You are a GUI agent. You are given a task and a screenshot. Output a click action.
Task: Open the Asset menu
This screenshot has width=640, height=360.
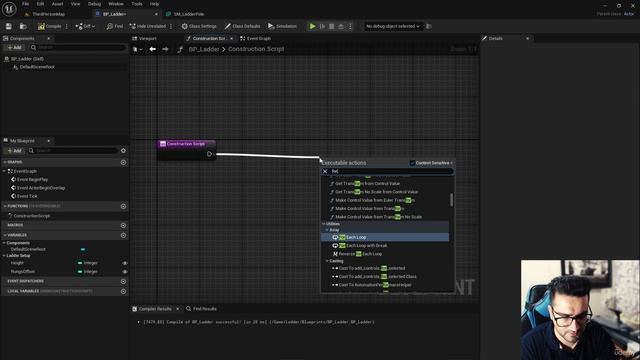[57, 4]
